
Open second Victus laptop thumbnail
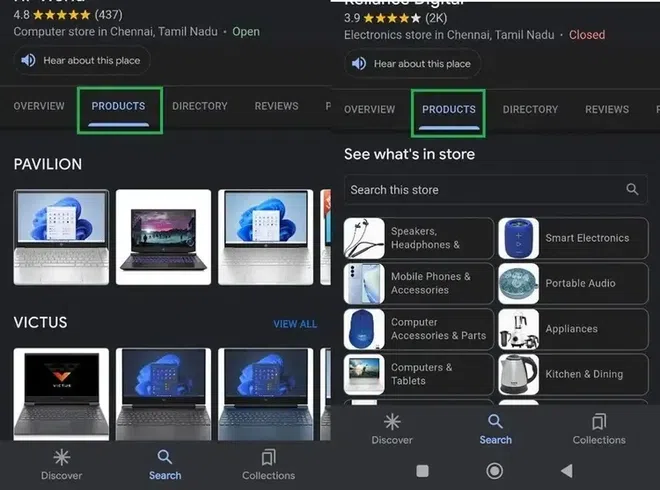(x=163, y=394)
